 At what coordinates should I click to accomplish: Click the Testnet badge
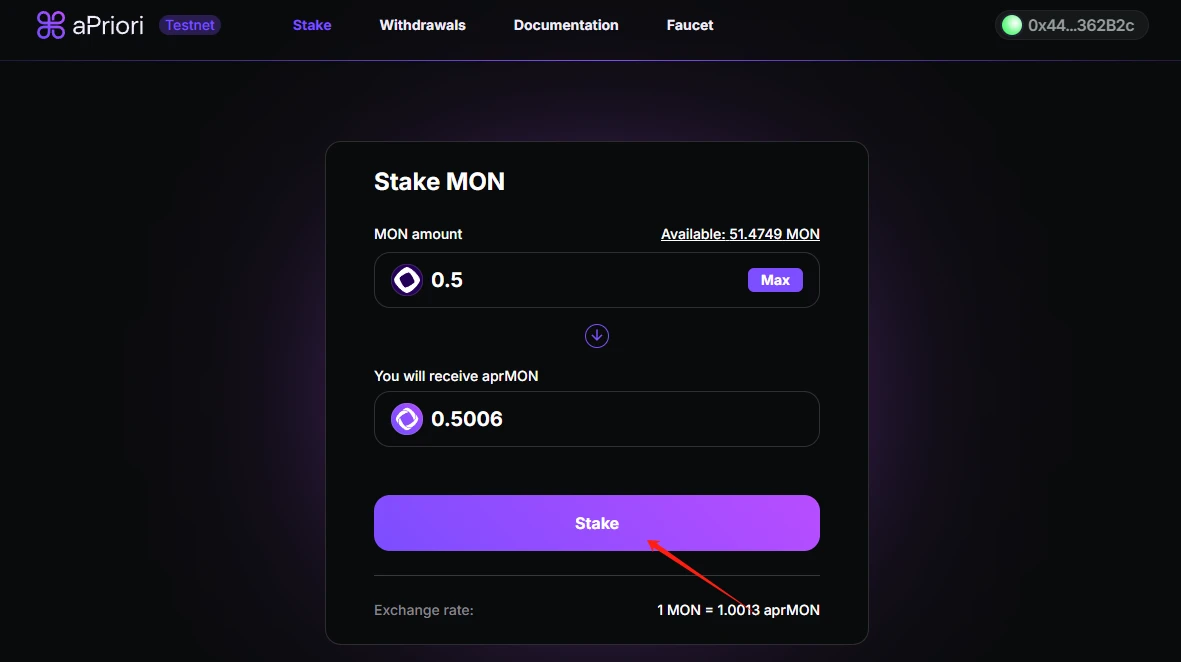[x=190, y=25]
